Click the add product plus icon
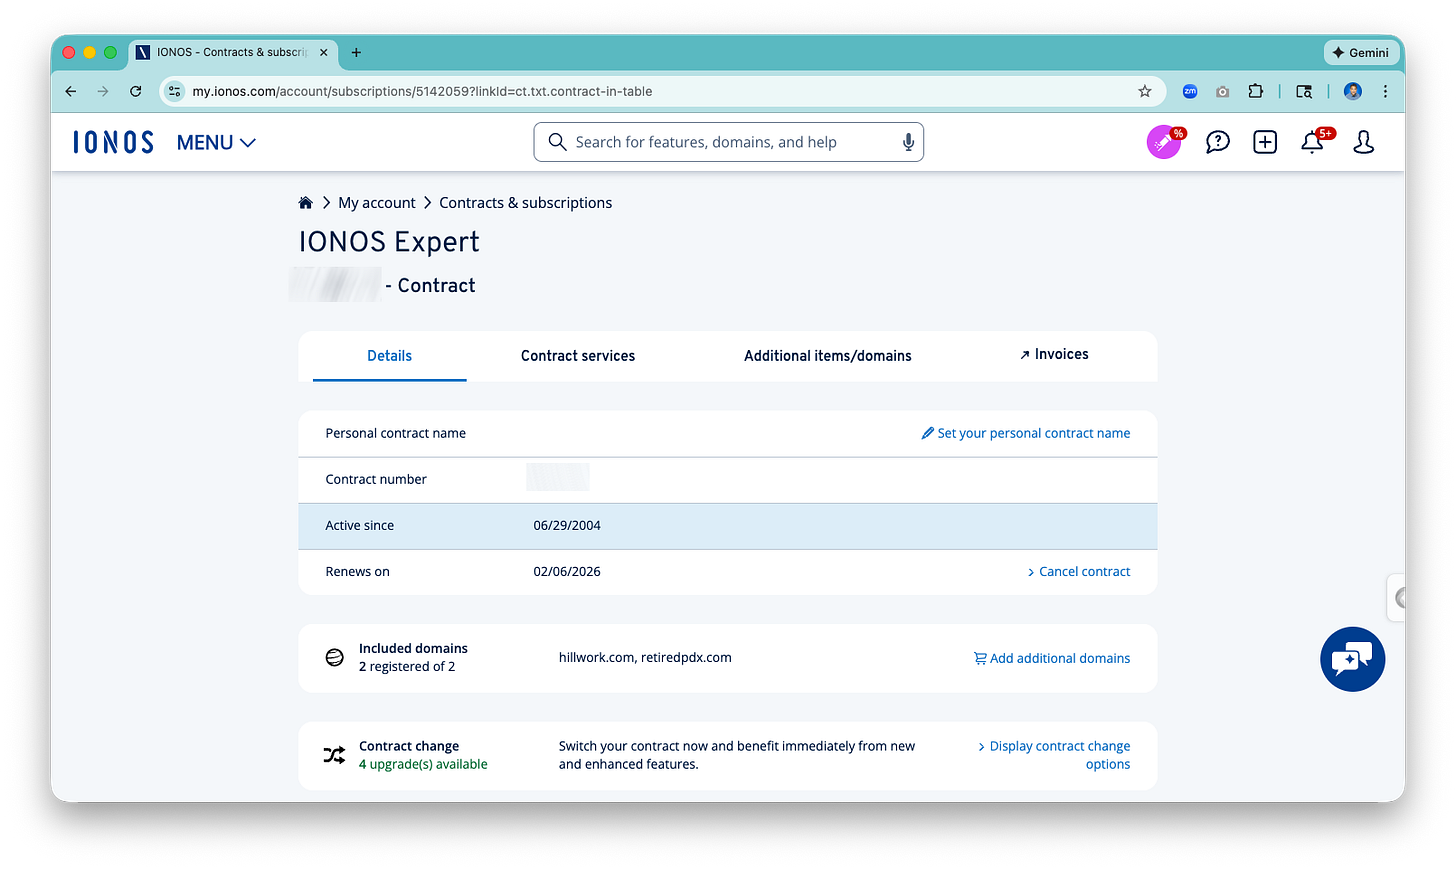This screenshot has width=1456, height=869. coord(1265,142)
